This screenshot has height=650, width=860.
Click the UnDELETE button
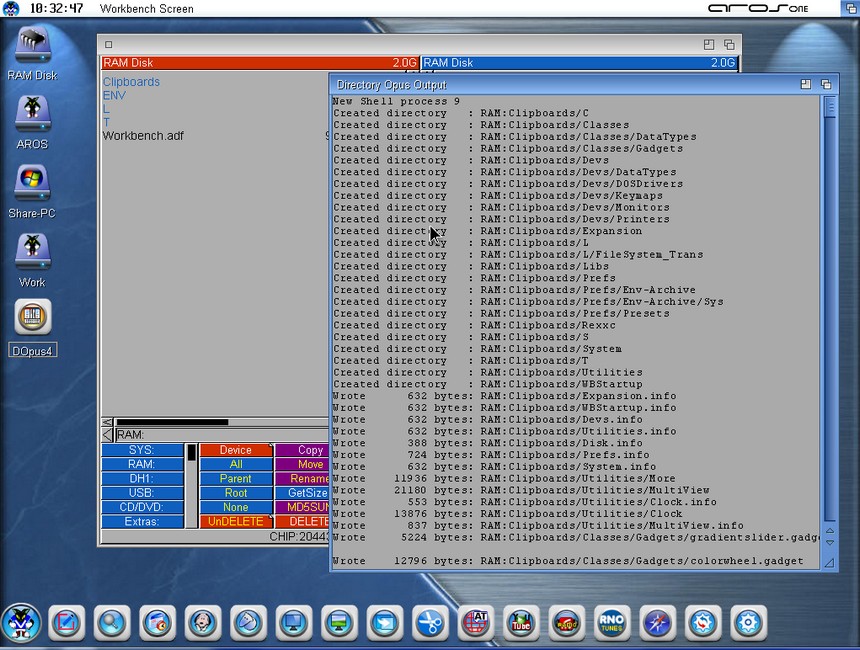tap(235, 522)
